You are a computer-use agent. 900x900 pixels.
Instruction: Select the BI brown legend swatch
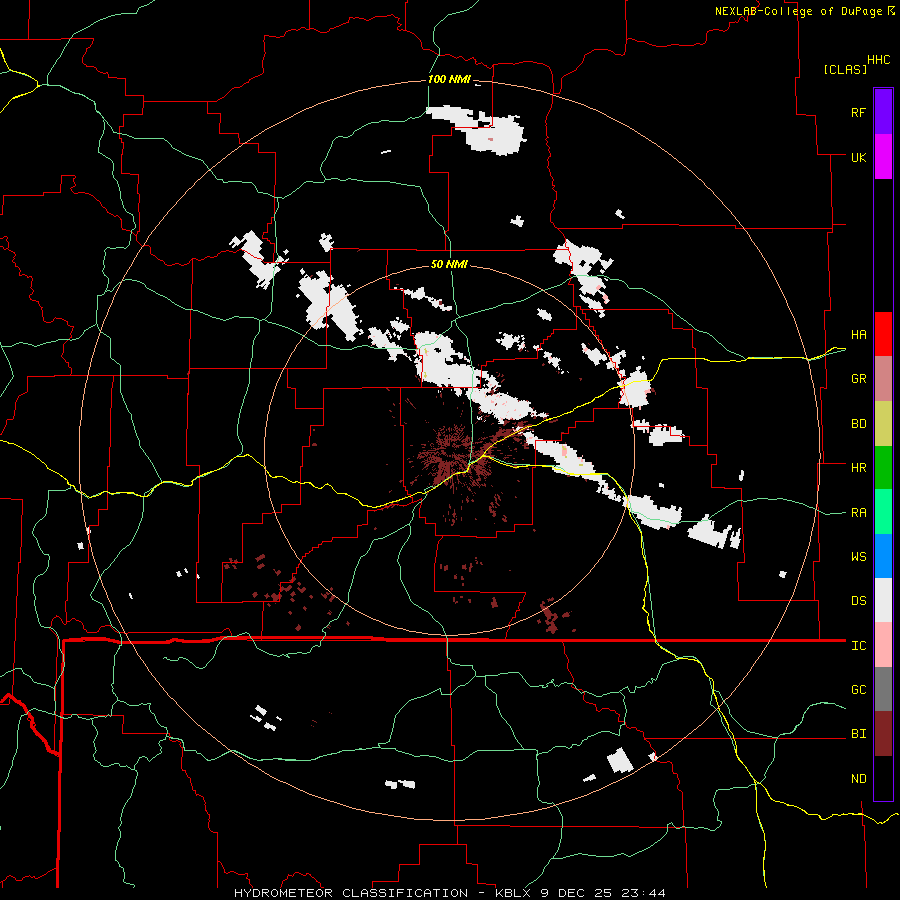(x=883, y=734)
